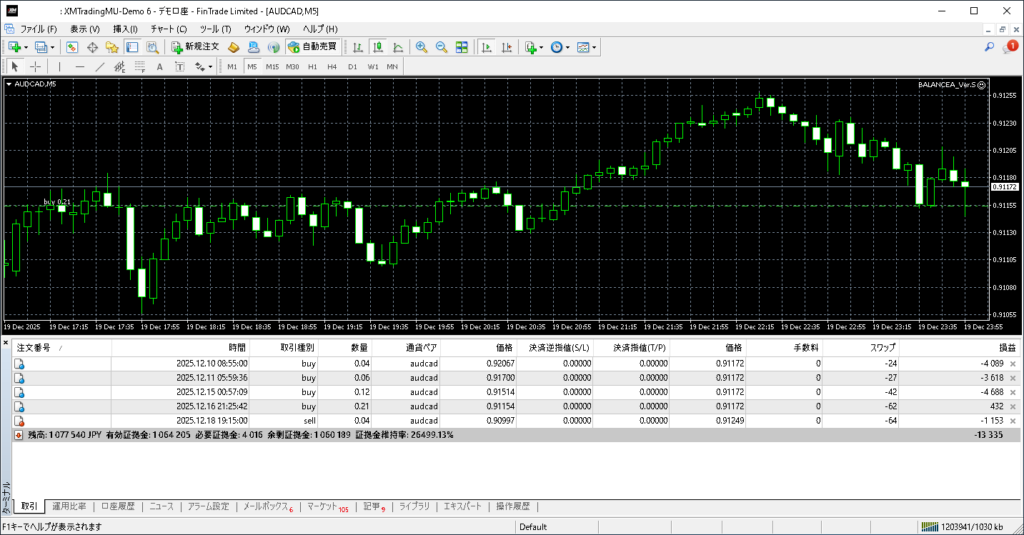Viewport: 1024px width, 535px height.
Task: Open the チャート (C) menu
Action: [168, 29]
